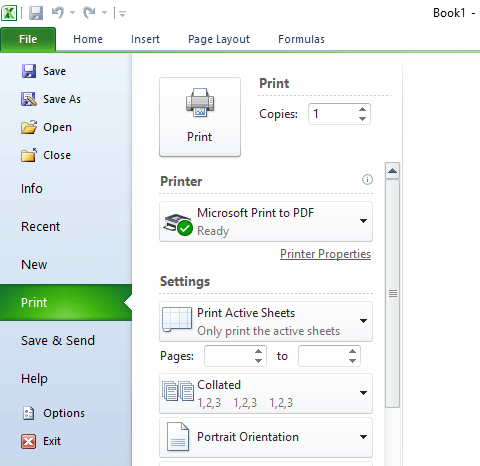This screenshot has width=480, height=466.
Task: Open the File tab
Action: 28,39
